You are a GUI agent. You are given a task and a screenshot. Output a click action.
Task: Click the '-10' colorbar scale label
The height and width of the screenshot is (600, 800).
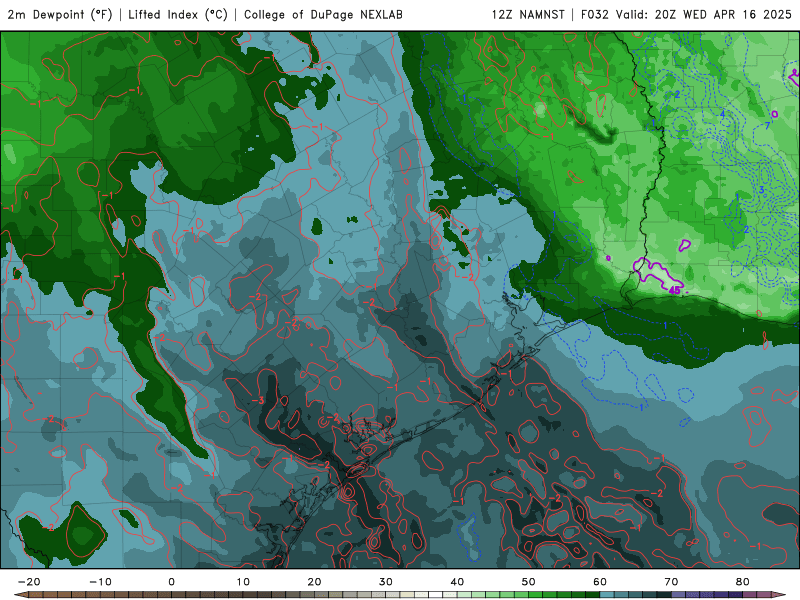tap(100, 582)
